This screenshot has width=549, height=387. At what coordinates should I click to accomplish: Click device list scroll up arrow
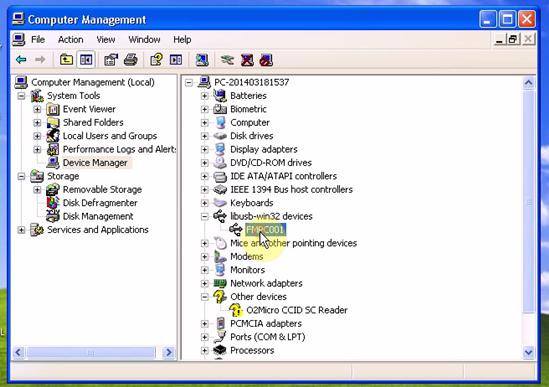(528, 83)
